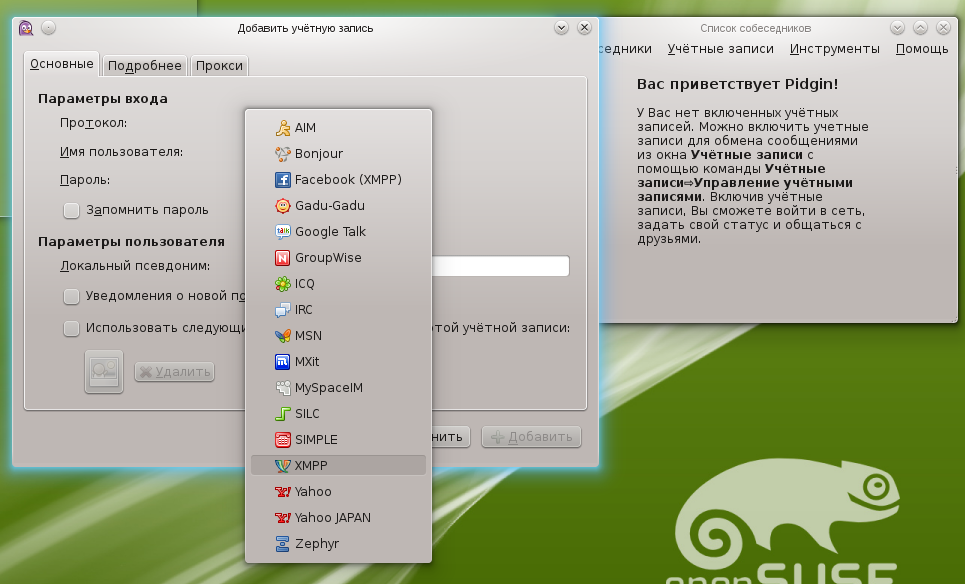Open the Инструменты menu in buddy list window
Image resolution: width=965 pixels, height=584 pixels.
pyautogui.click(x=835, y=49)
